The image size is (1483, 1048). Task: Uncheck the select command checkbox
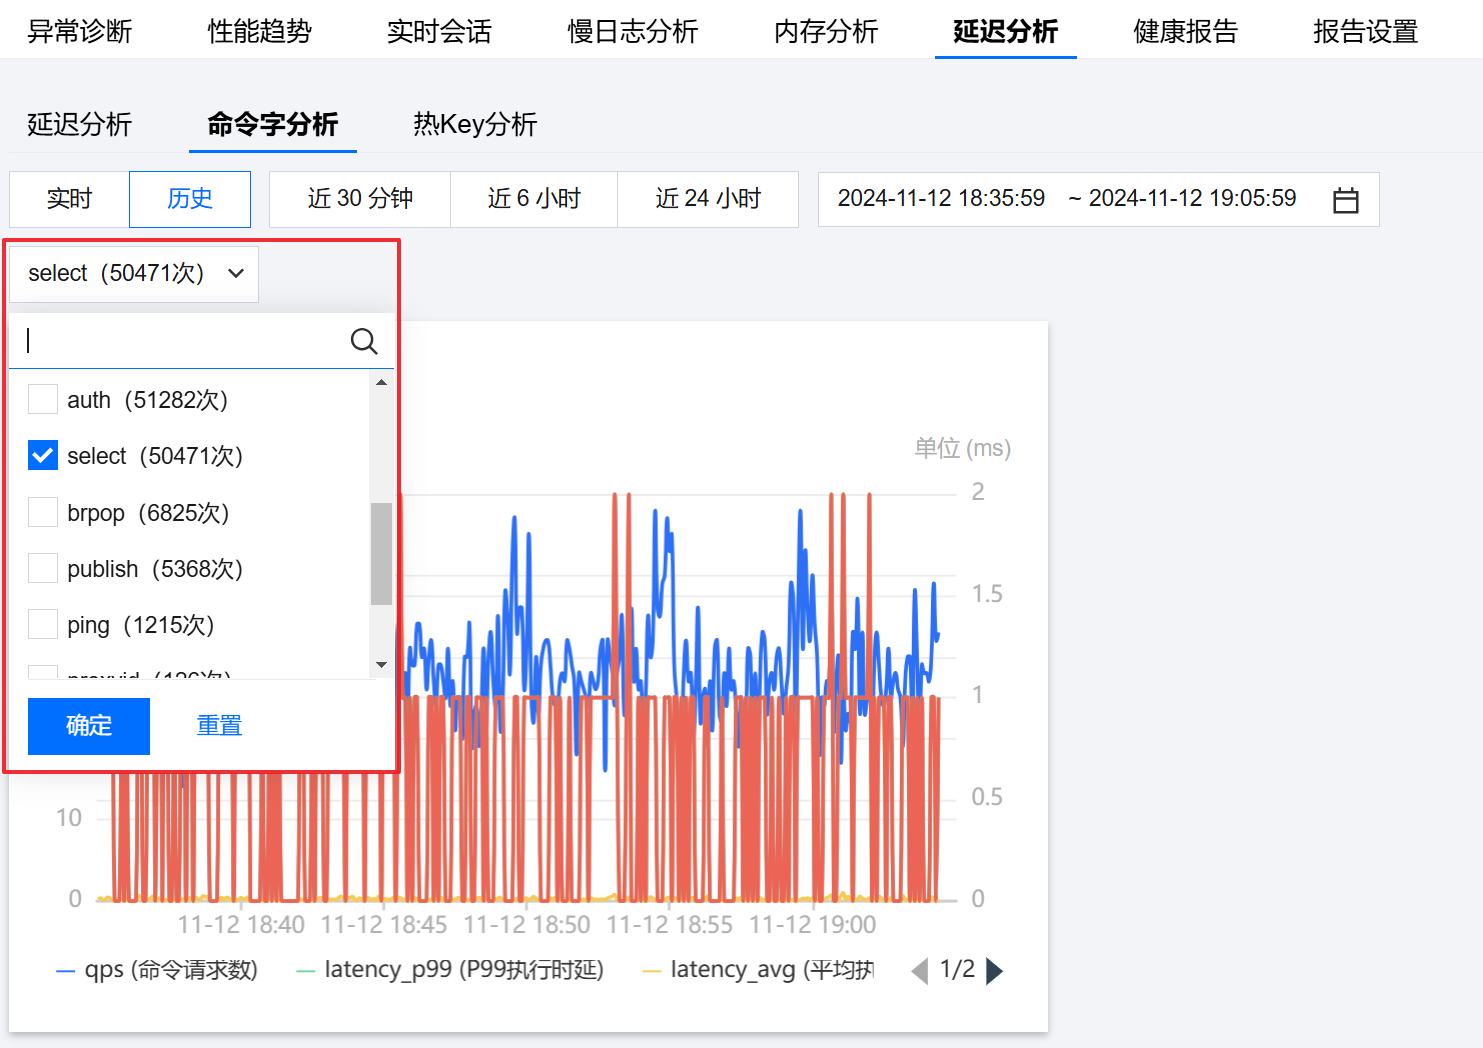43,456
